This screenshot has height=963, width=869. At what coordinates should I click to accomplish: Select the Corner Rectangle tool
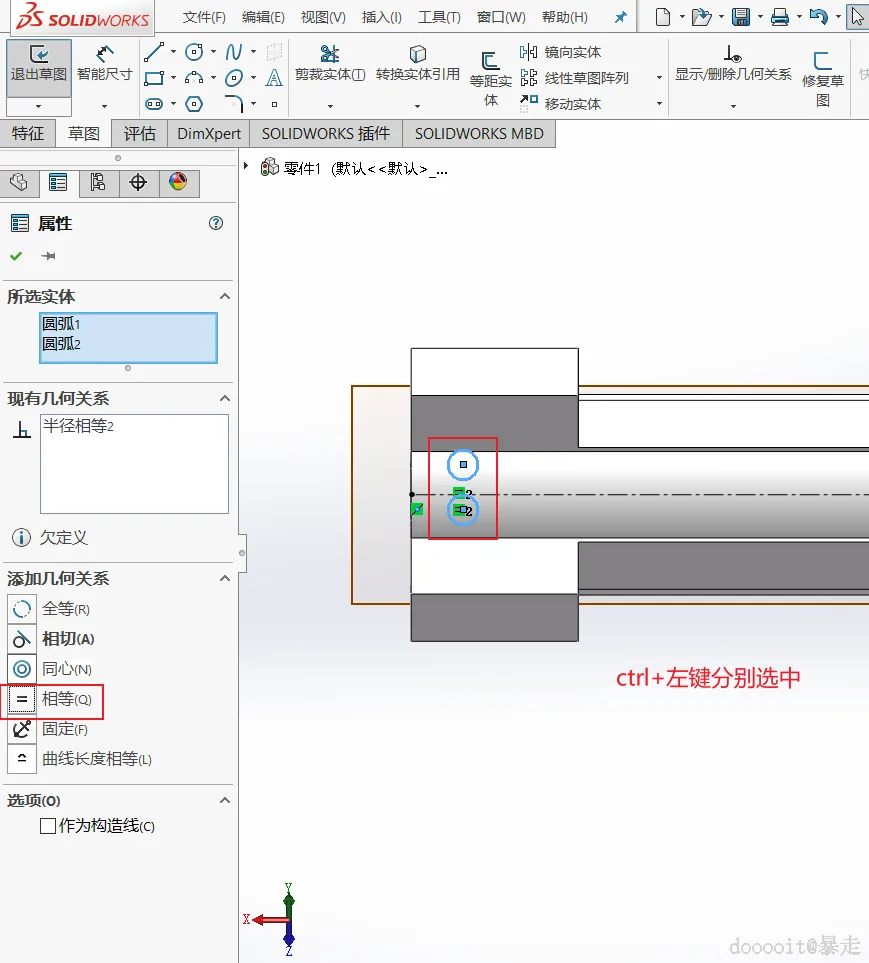(x=154, y=78)
